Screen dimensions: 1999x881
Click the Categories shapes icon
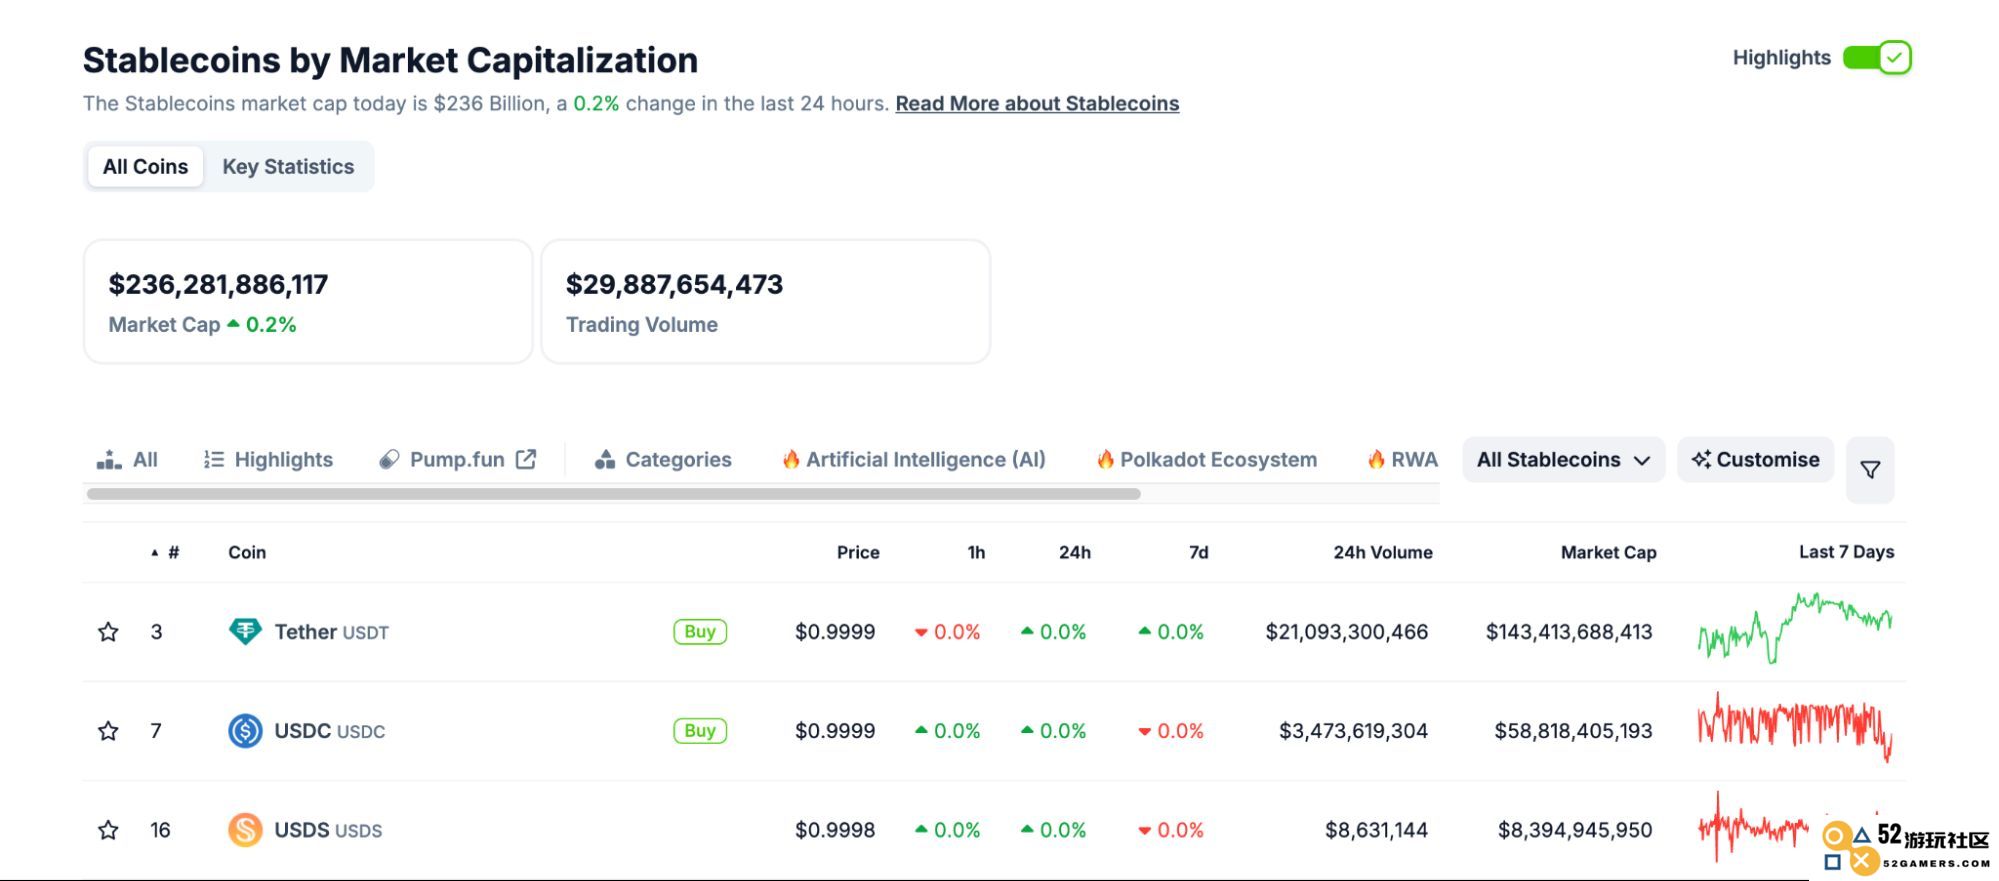pos(604,460)
